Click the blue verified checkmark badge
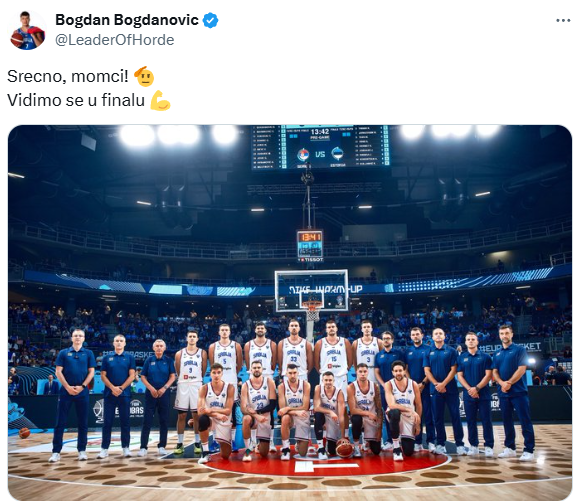579x501 pixels. pyautogui.click(x=210, y=20)
